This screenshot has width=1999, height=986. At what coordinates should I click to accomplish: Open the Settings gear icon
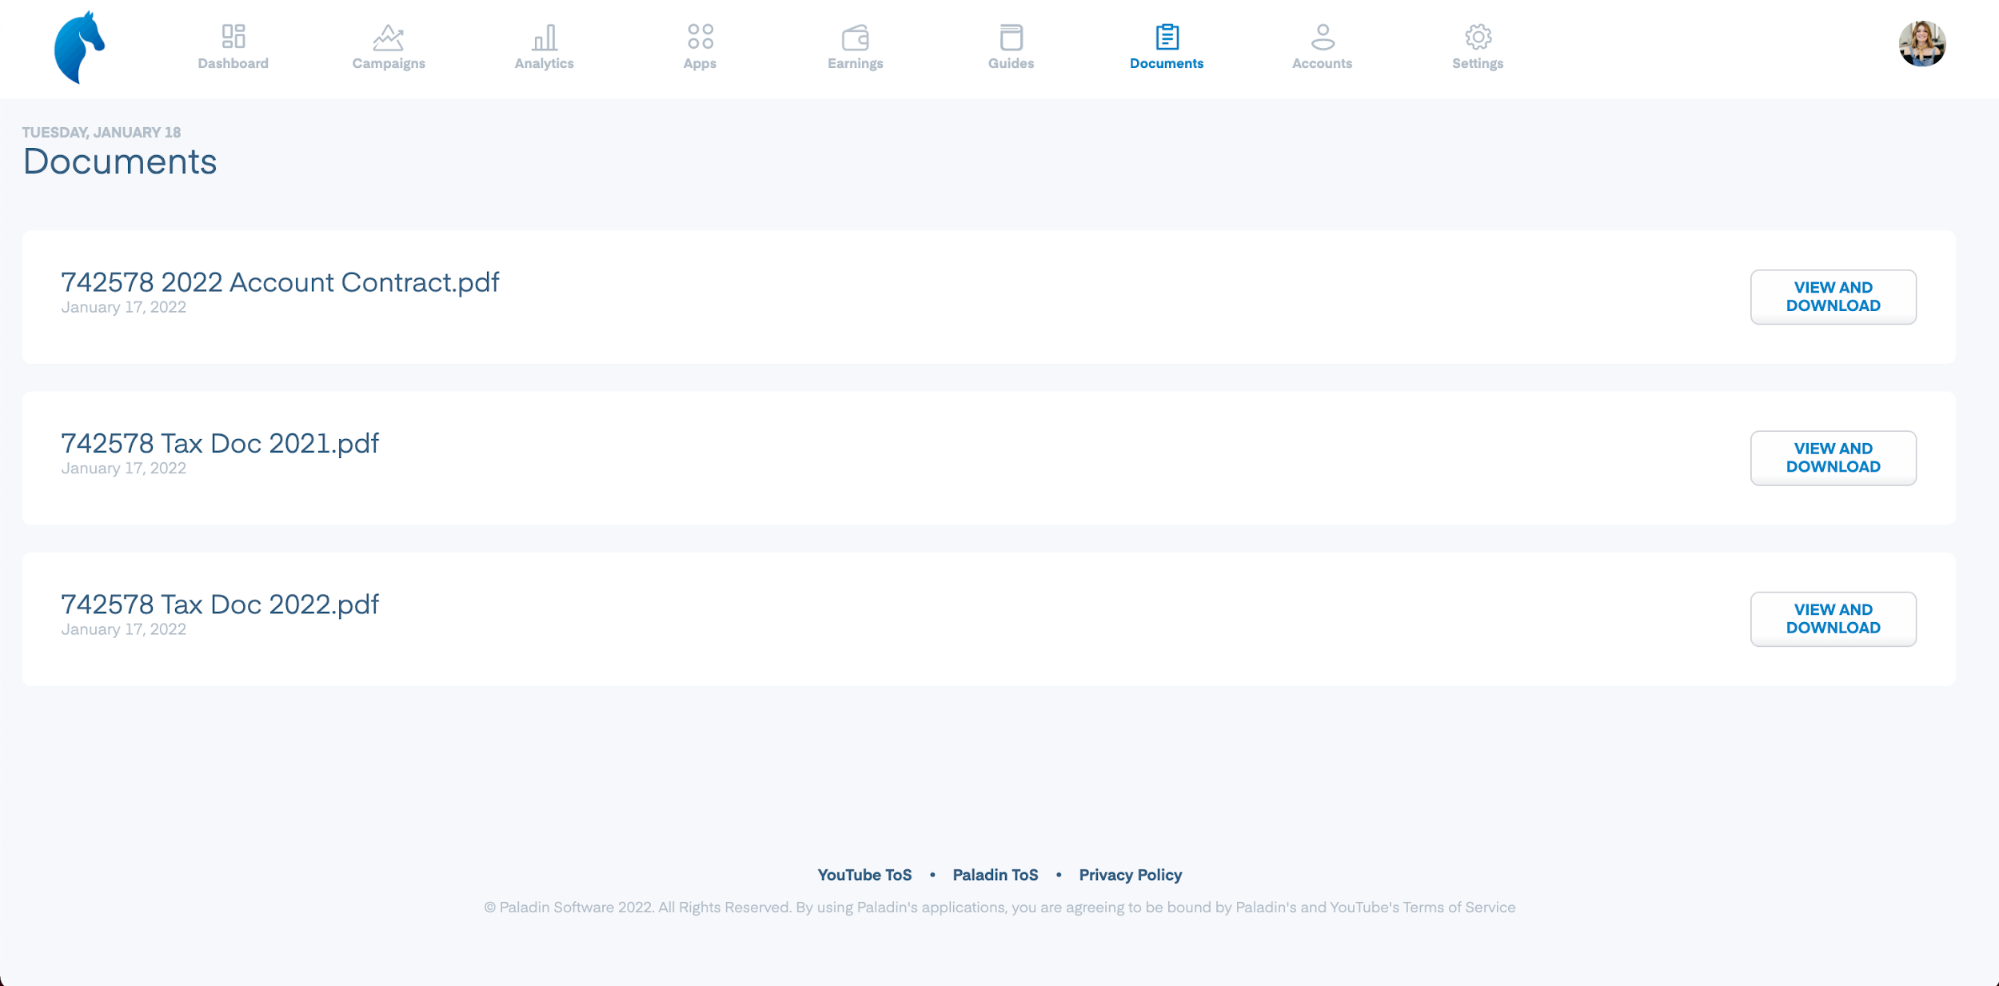pos(1478,37)
